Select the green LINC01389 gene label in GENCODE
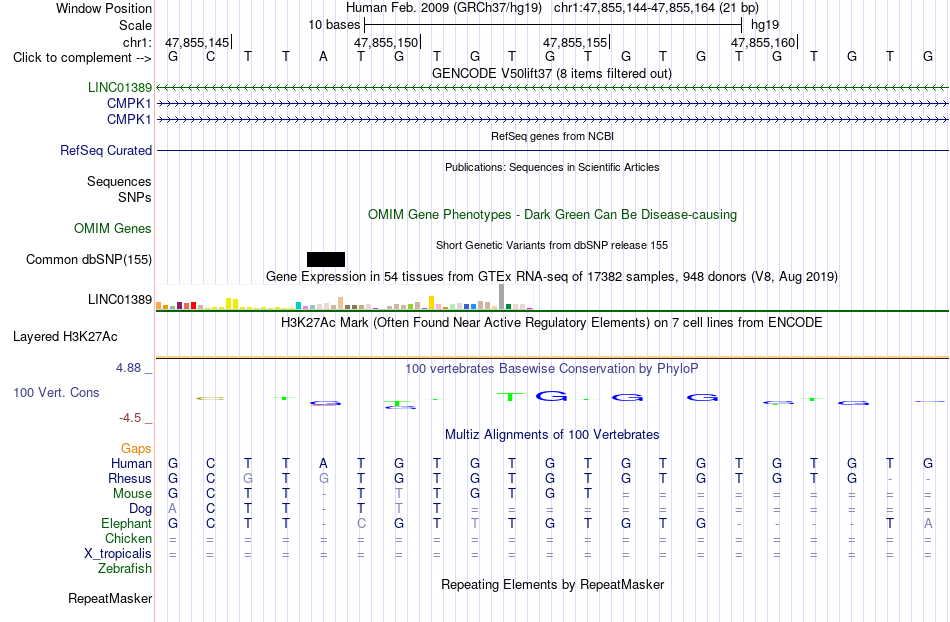Image resolution: width=950 pixels, height=622 pixels. point(120,87)
